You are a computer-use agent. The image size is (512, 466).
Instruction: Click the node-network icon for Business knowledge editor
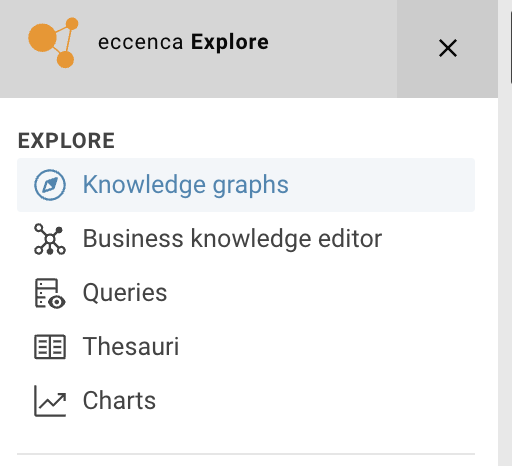tap(50, 239)
